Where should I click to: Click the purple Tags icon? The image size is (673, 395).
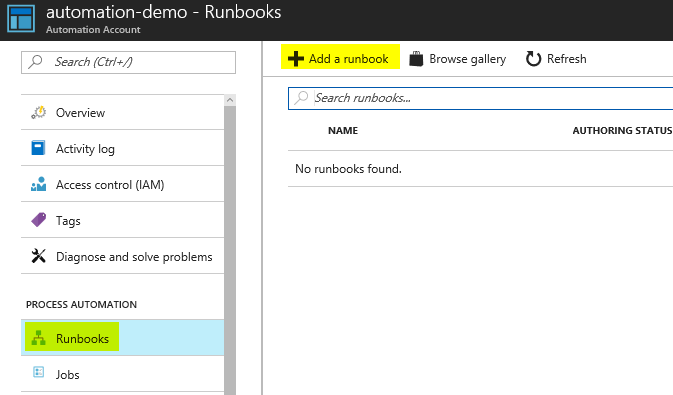[39, 220]
